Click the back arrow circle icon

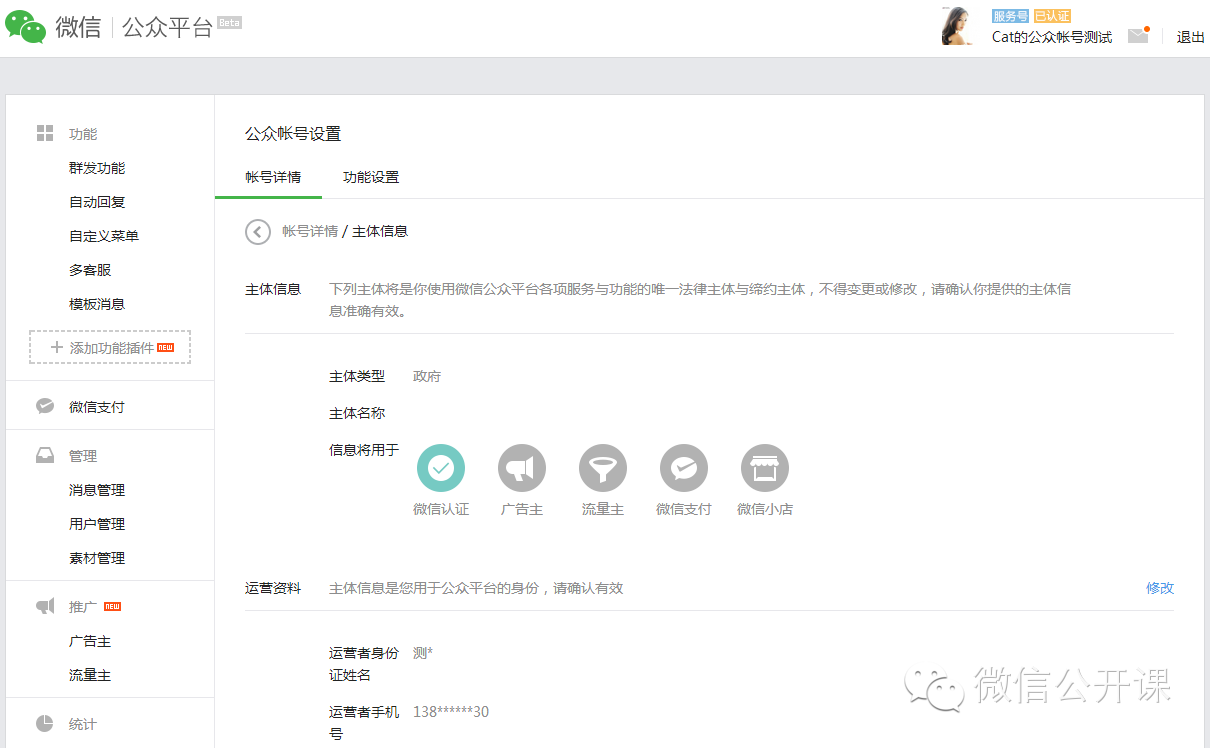point(258,232)
